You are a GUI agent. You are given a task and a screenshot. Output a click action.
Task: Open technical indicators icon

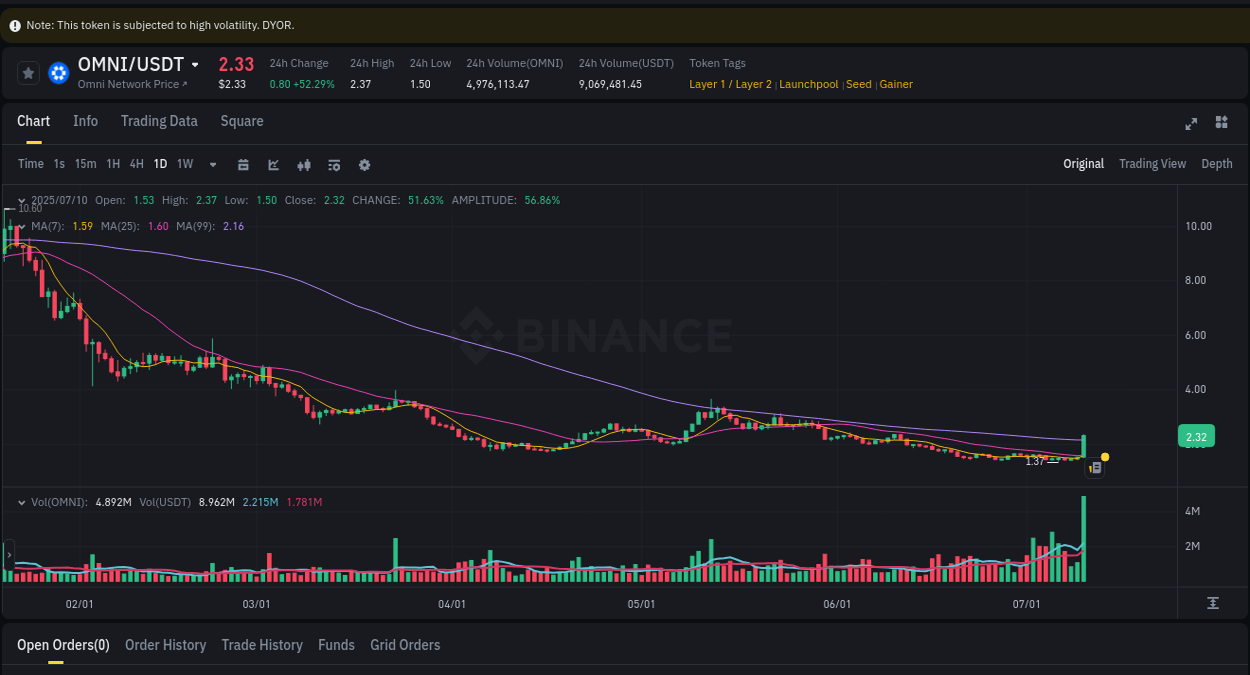pyautogui.click(x=334, y=164)
